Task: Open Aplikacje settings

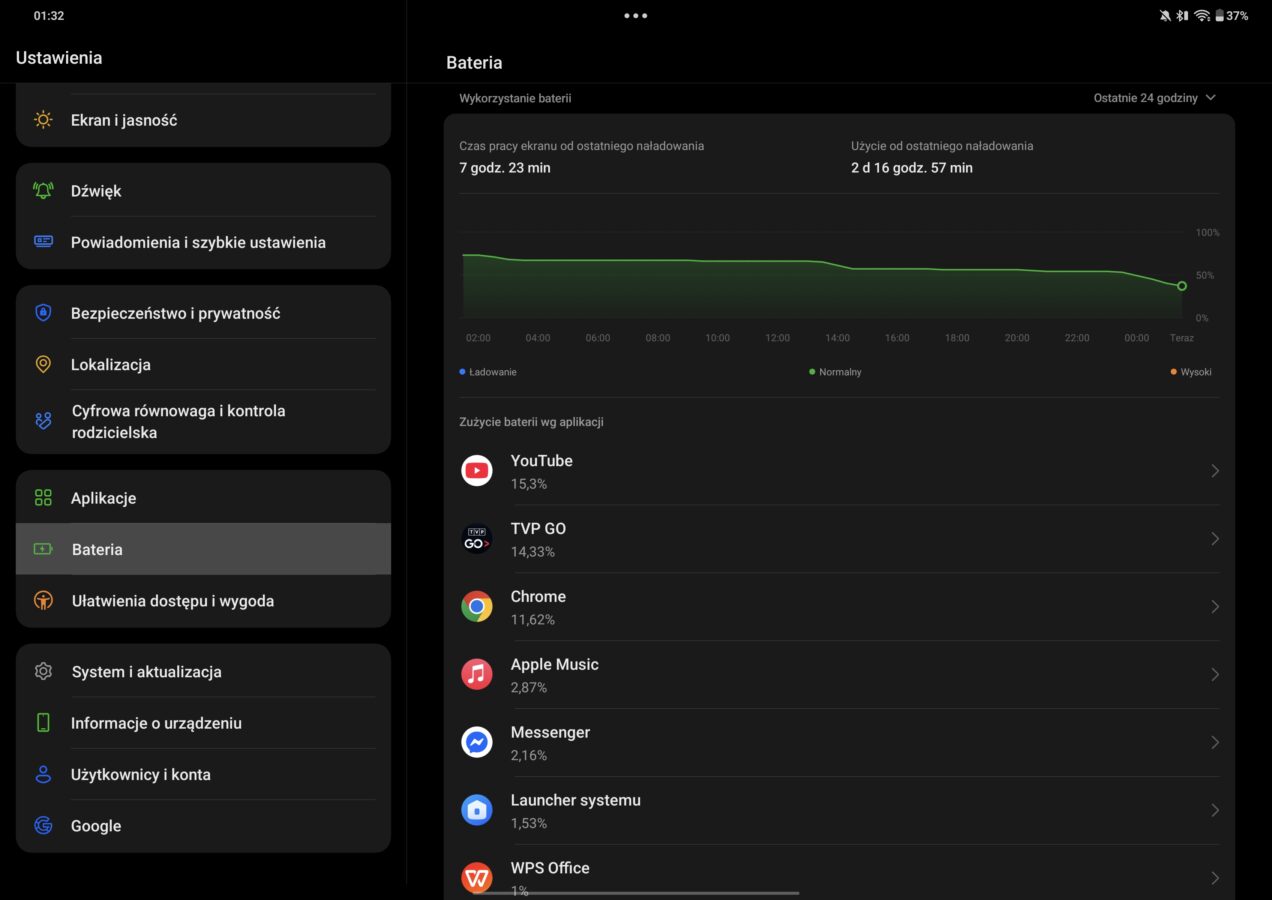Action: tap(203, 498)
